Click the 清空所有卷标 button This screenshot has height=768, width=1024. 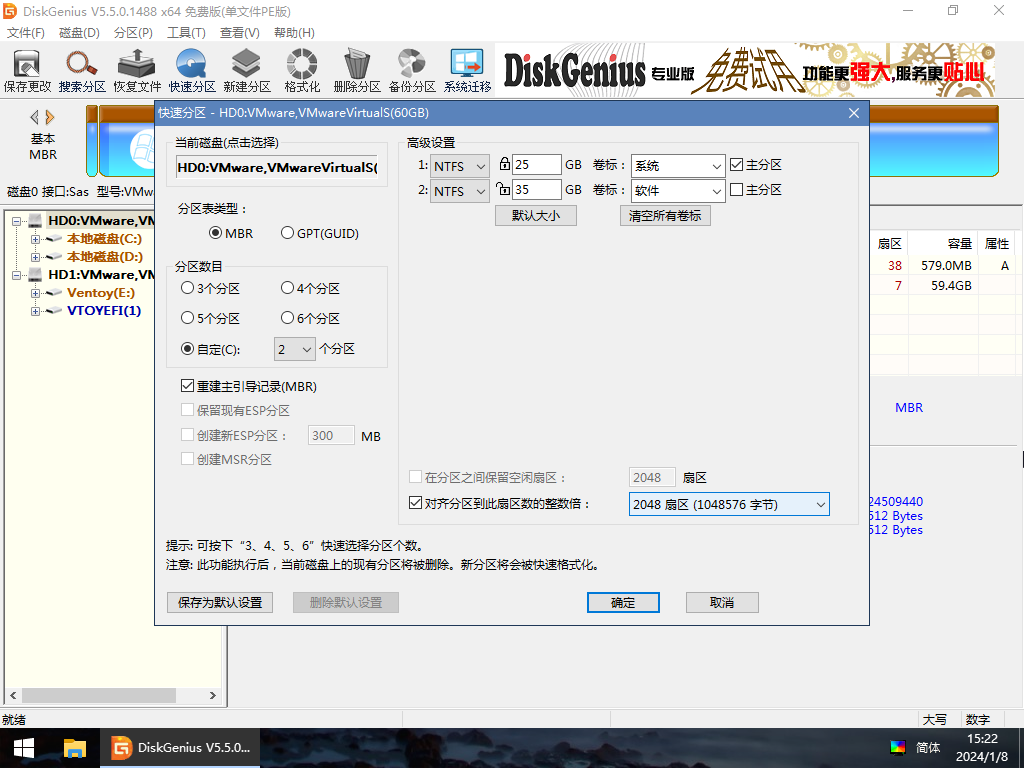click(664, 215)
